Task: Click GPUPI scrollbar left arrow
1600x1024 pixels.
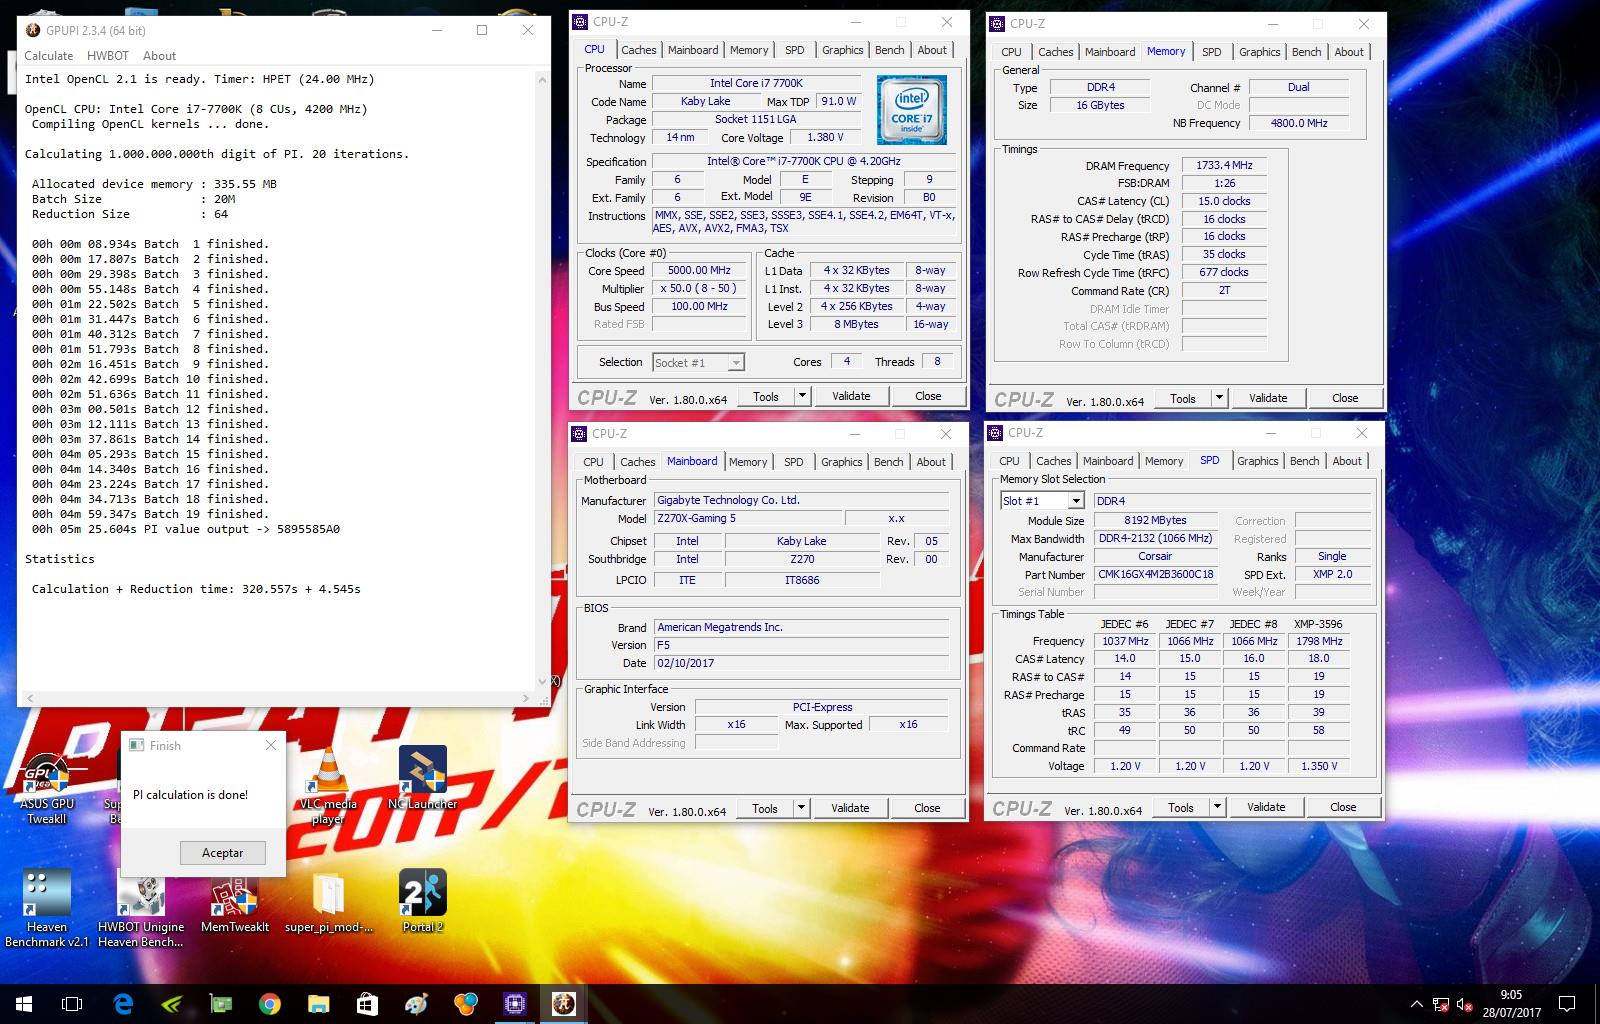Action: click(x=28, y=697)
